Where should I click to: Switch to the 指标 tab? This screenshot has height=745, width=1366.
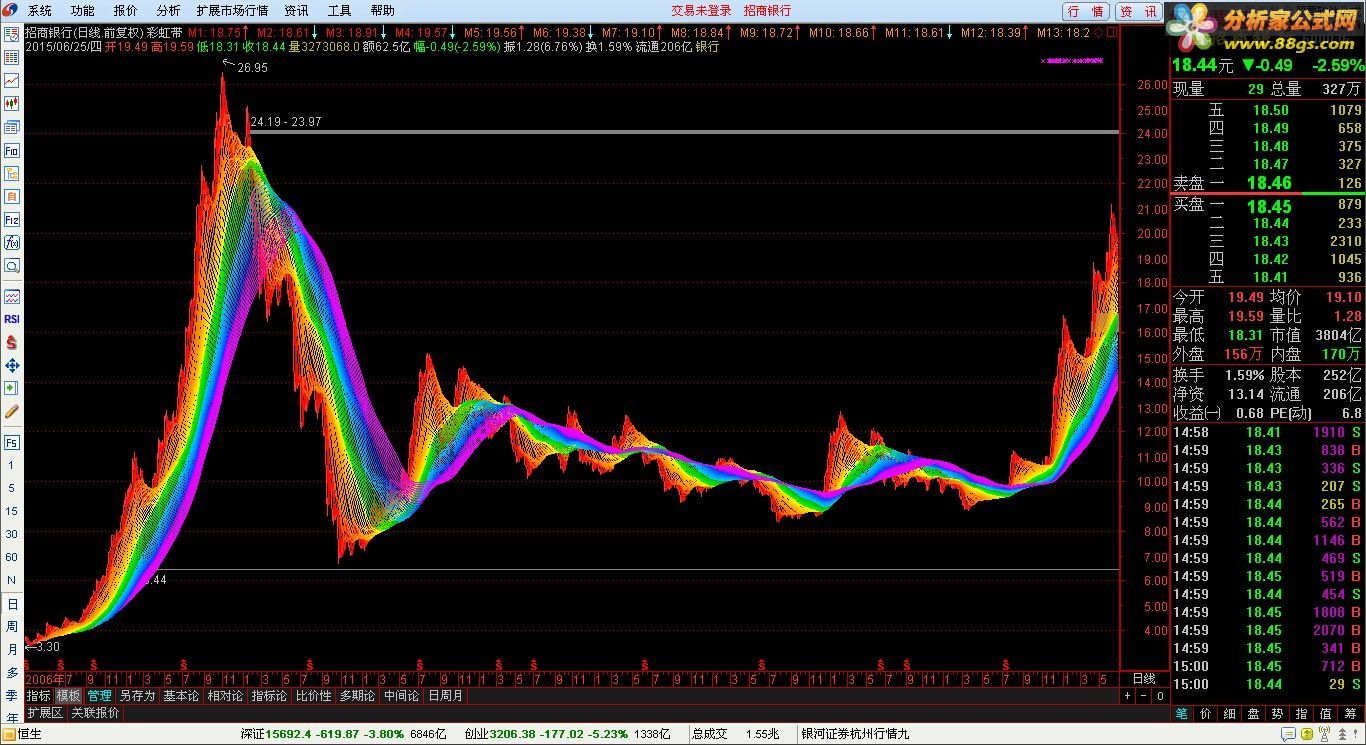[x=39, y=696]
